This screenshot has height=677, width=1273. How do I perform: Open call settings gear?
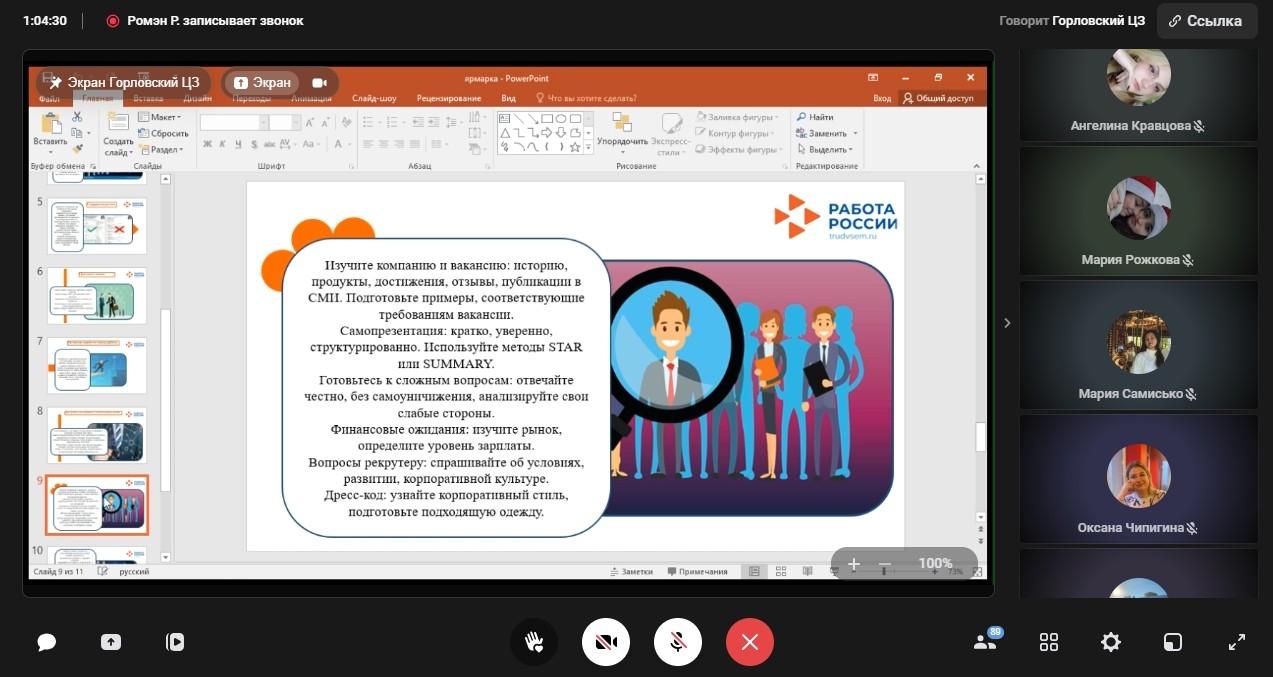tap(1111, 642)
